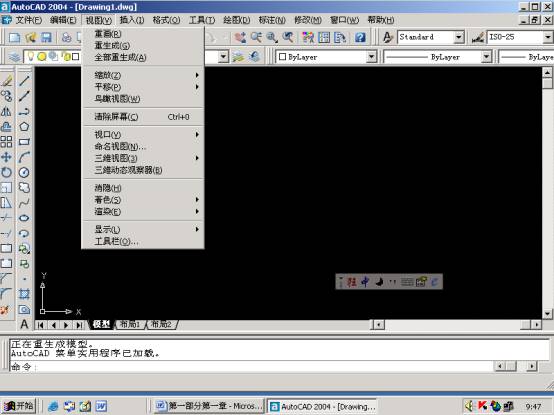Click AutoCAD 2004 taskbar button
This screenshot has height=415, width=554.
[x=322, y=406]
